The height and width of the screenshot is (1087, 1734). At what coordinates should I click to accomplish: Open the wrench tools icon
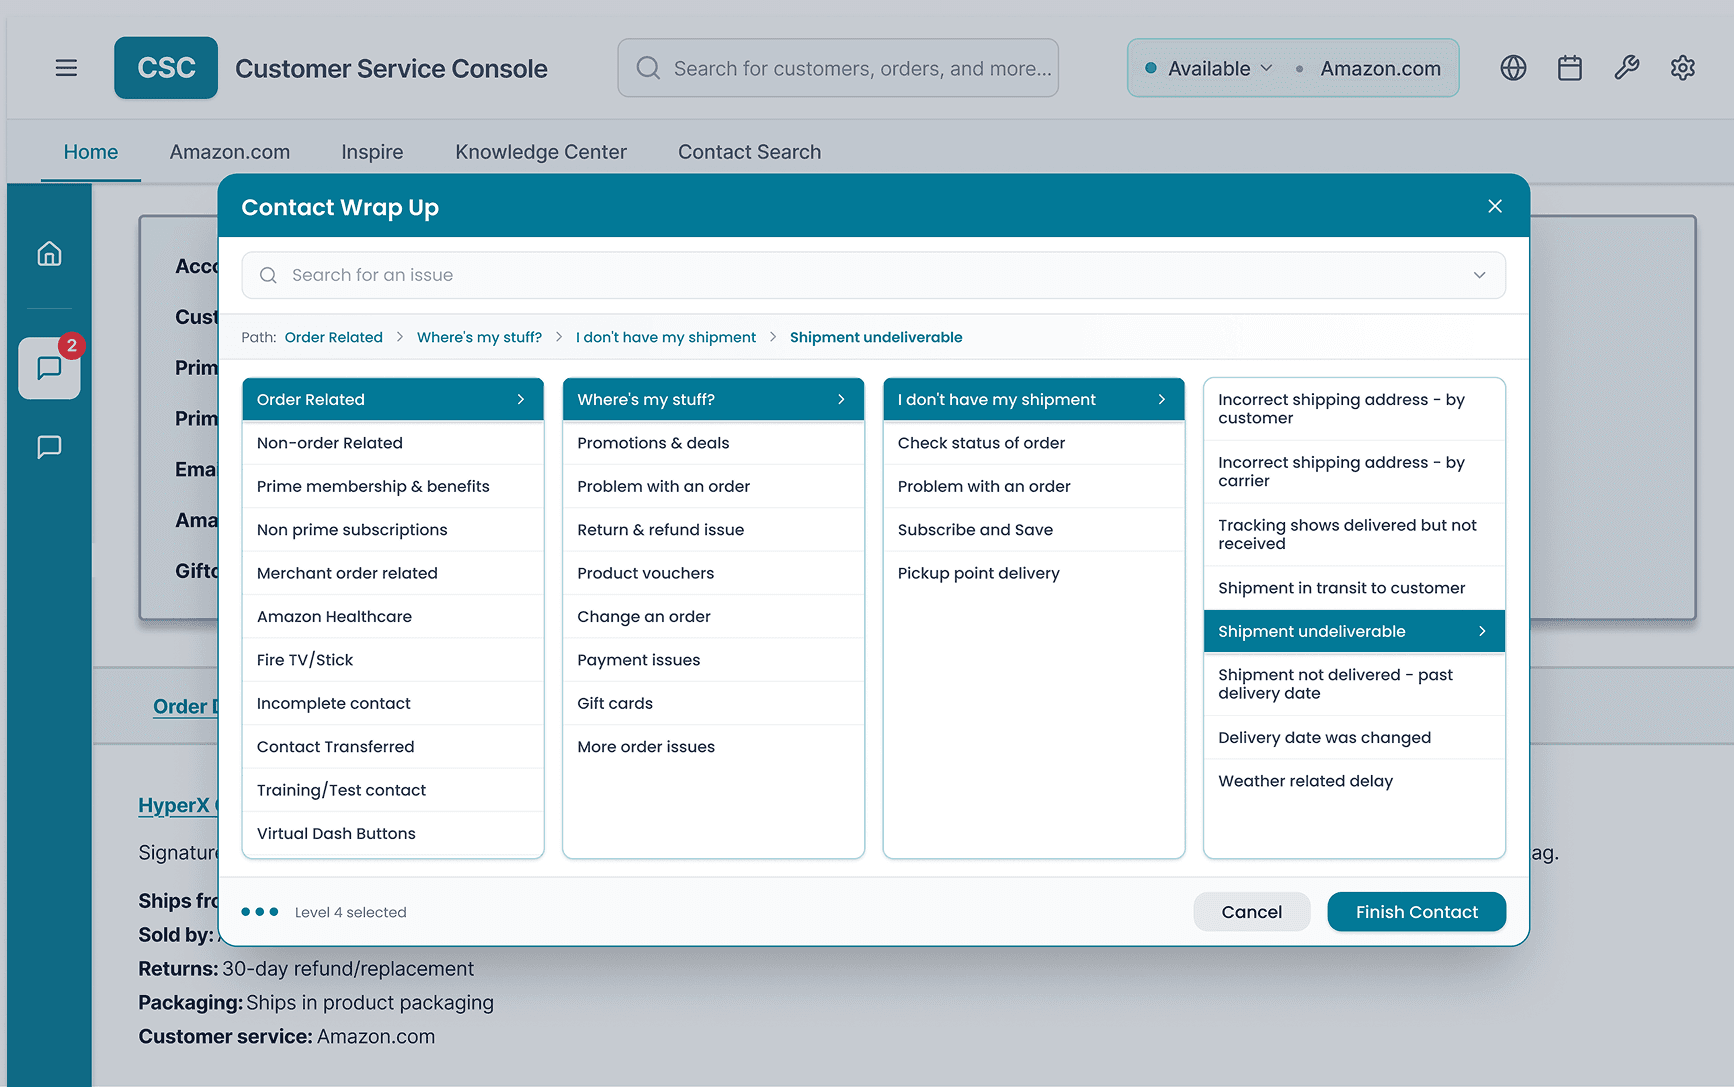click(x=1627, y=68)
